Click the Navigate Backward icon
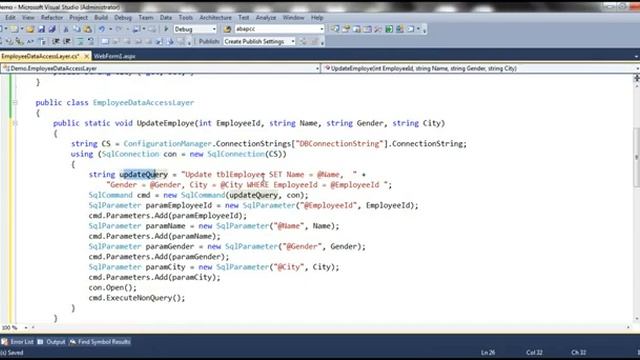640x360 pixels. click(137, 29)
